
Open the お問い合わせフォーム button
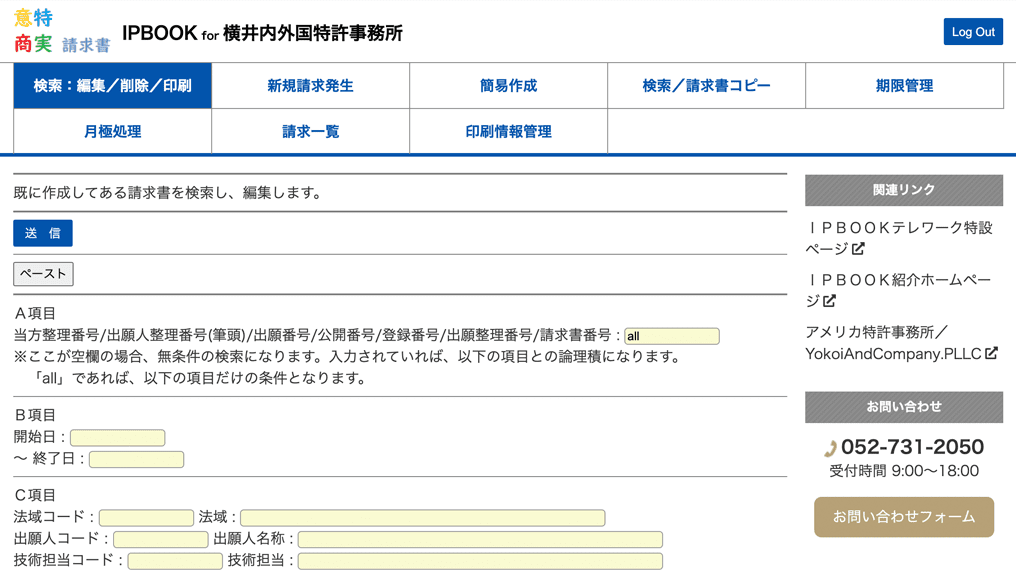coord(904,517)
